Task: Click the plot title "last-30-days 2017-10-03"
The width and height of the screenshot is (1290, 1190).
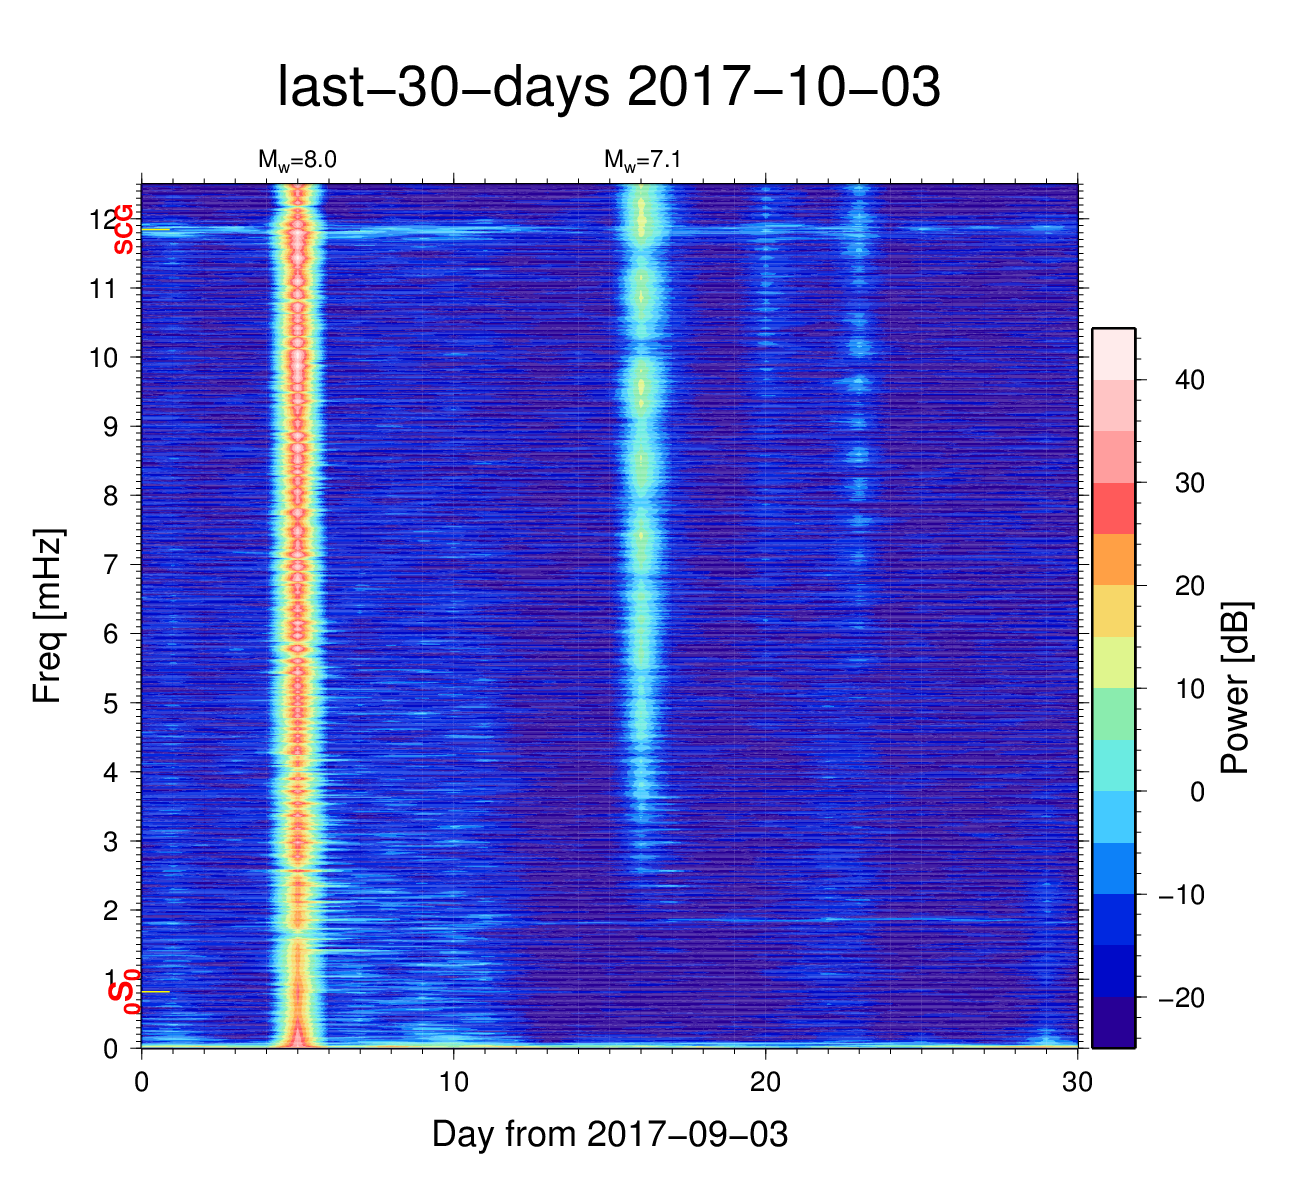Action: click(x=608, y=88)
